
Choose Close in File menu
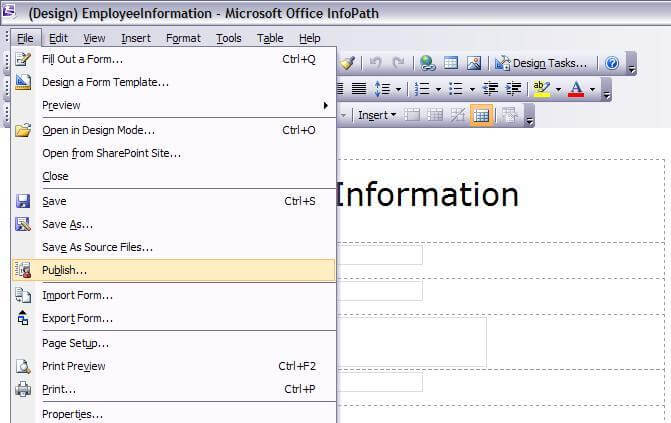pos(174,176)
